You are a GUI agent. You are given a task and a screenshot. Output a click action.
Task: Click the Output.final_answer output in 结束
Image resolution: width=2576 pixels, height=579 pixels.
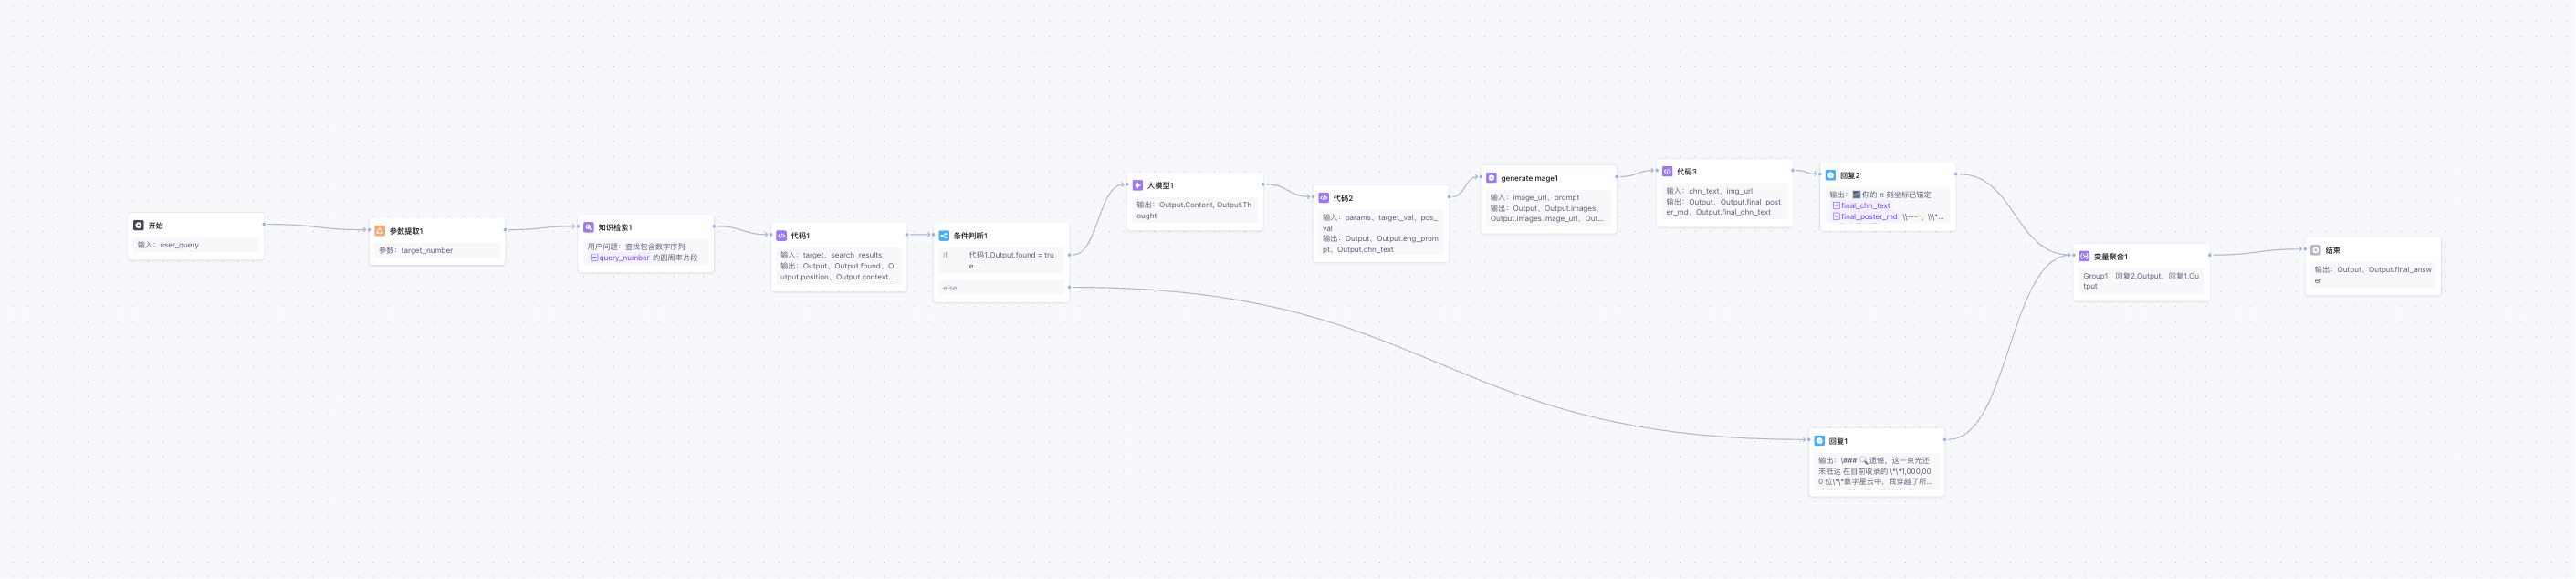click(2372, 275)
